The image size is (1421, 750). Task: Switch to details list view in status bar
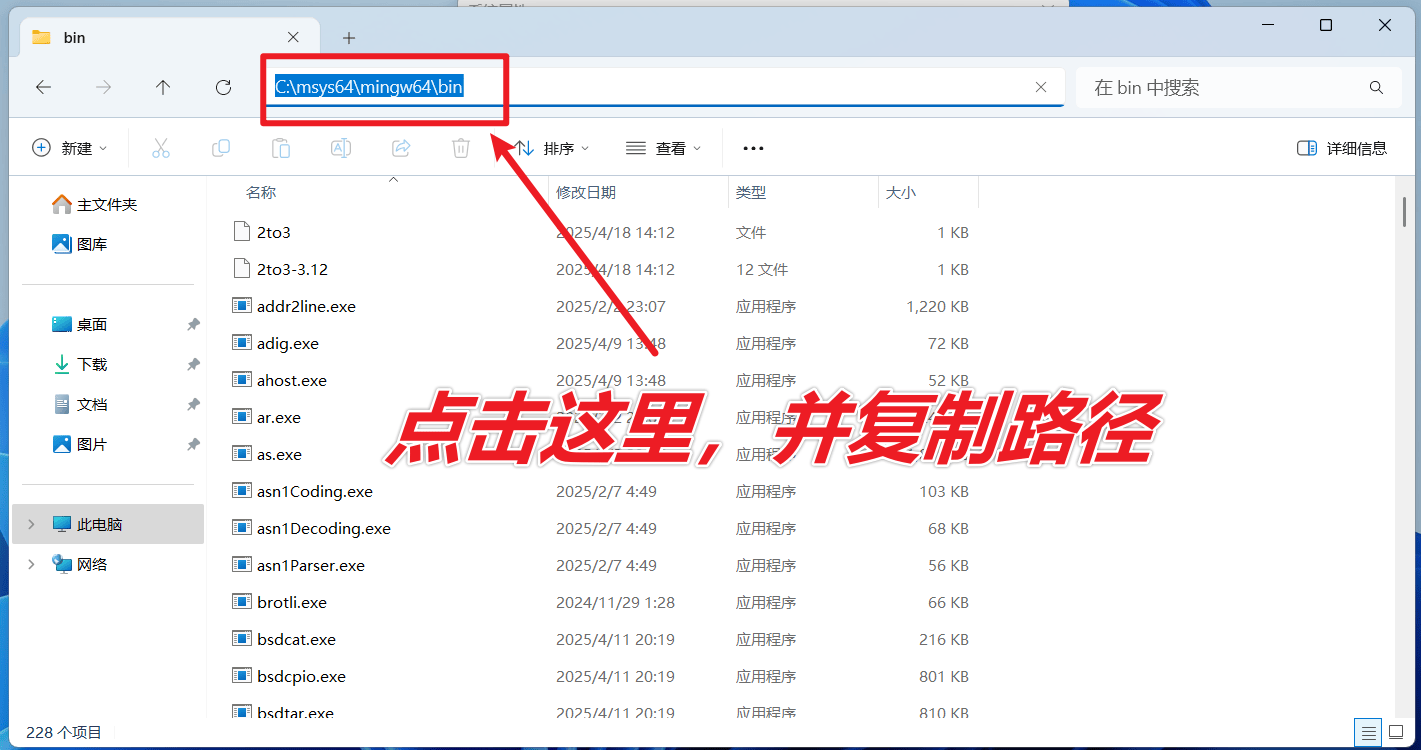pos(1368,731)
